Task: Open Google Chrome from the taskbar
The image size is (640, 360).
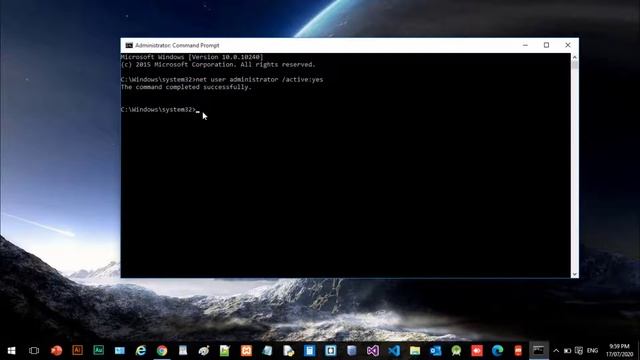Action: 162,351
